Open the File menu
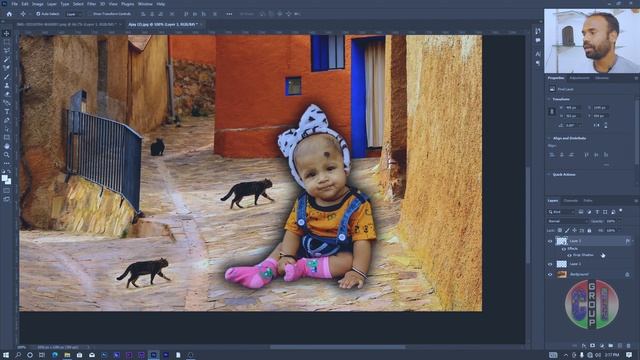The width and height of the screenshot is (640, 360). (14, 4)
